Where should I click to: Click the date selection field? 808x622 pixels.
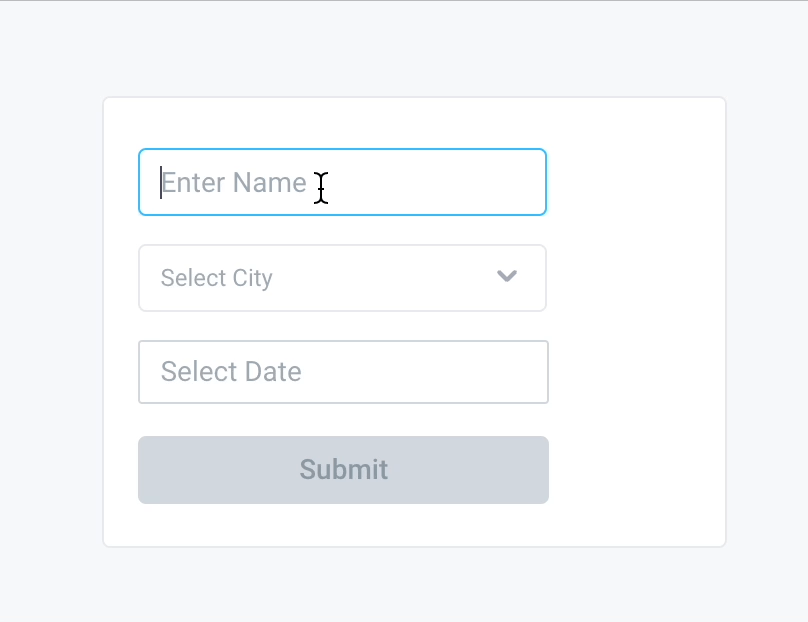pyautogui.click(x=343, y=371)
